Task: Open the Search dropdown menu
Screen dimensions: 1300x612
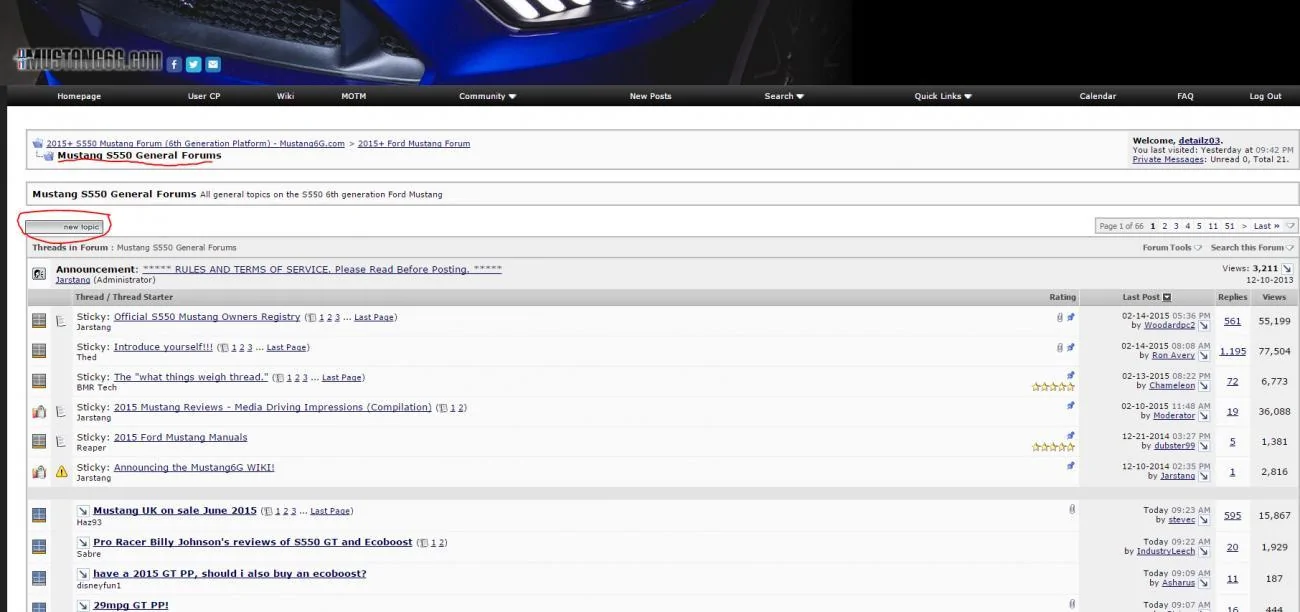Action: tap(784, 96)
